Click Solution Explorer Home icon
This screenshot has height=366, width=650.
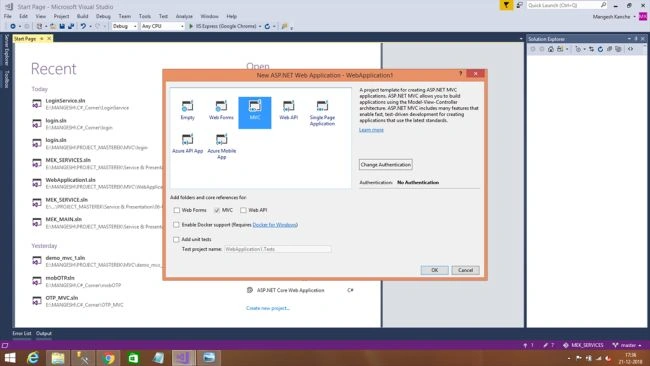[x=551, y=49]
